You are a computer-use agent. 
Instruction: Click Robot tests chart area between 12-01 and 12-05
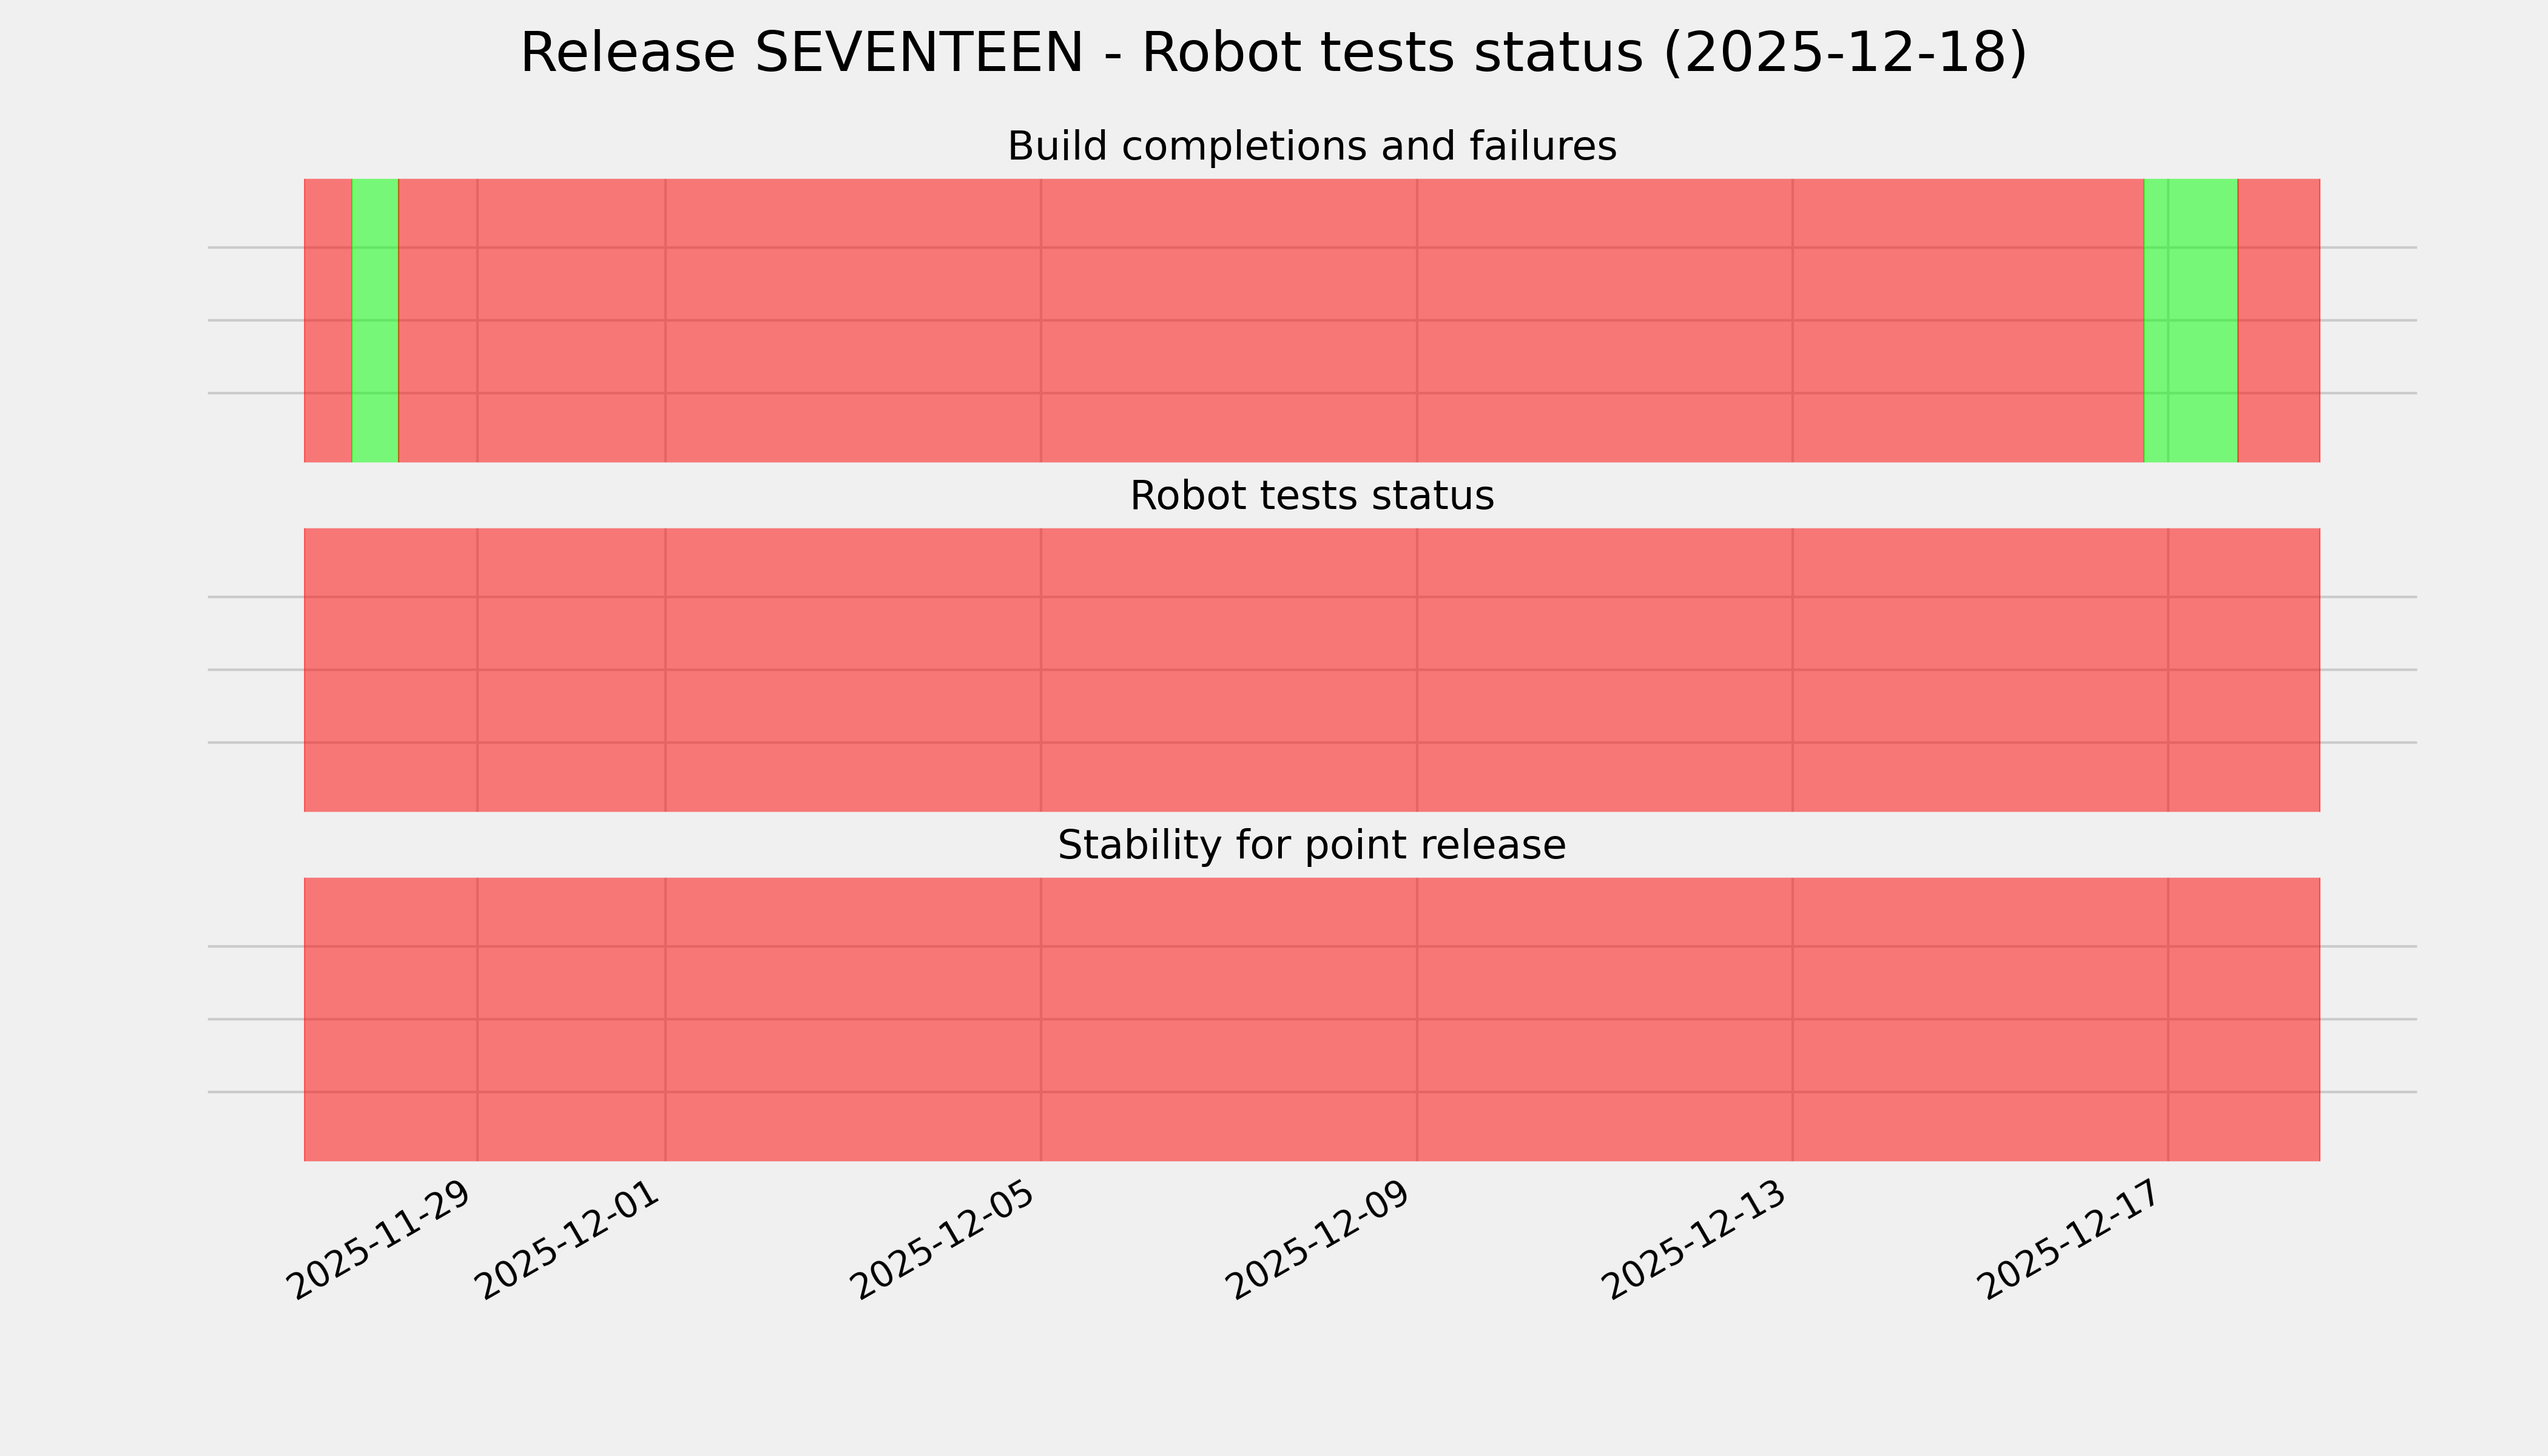853,670
